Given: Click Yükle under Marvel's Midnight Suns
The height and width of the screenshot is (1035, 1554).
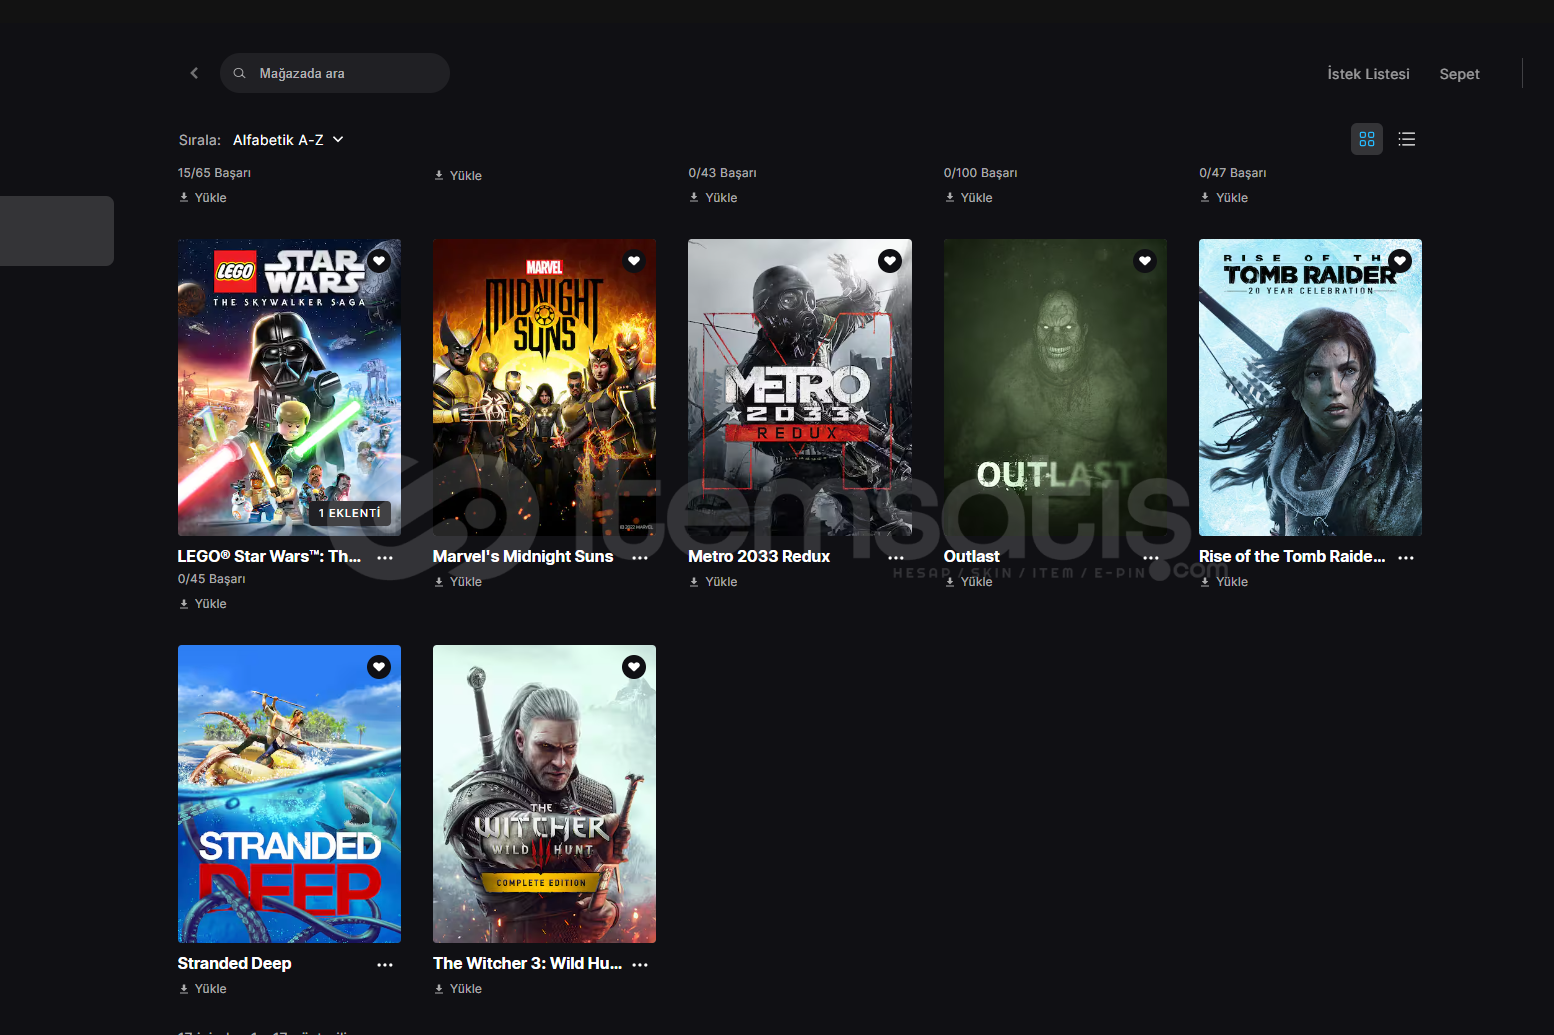Looking at the screenshot, I should tap(458, 582).
